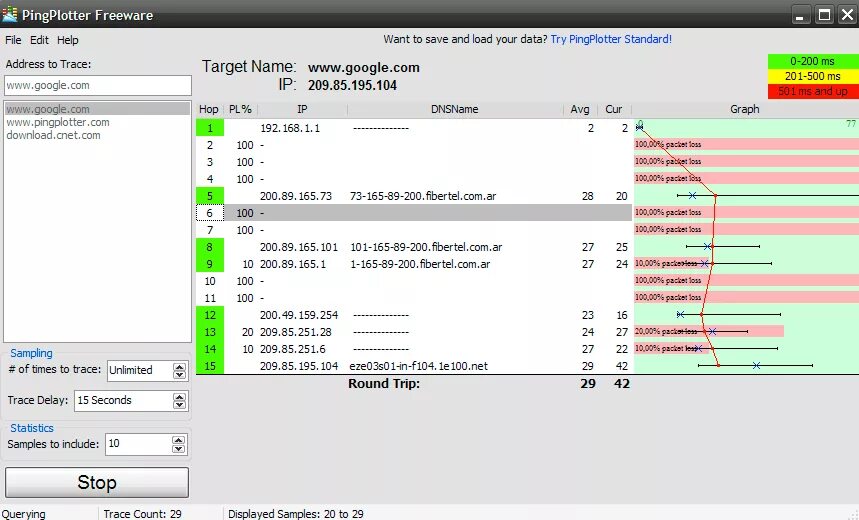Click the DNSName column header
The width and height of the screenshot is (859, 520).
coord(455,109)
